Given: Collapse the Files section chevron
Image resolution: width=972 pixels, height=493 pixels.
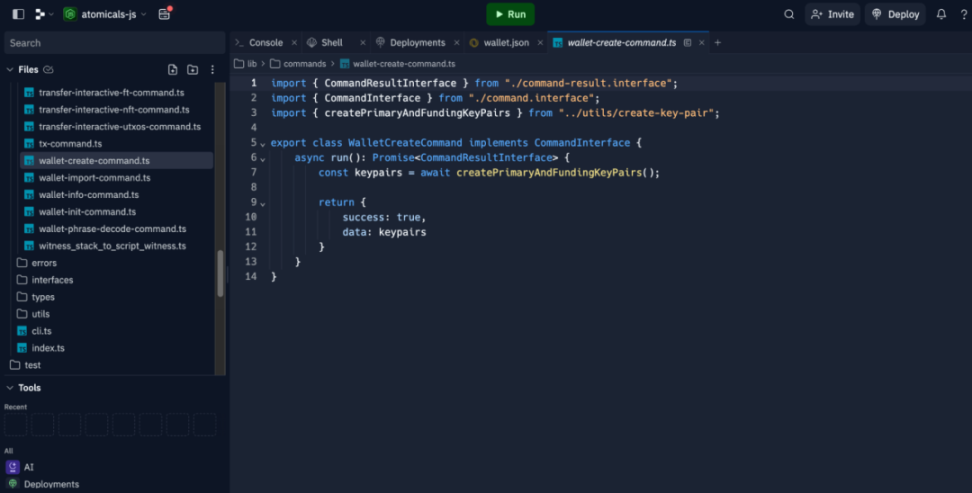Looking at the screenshot, I should pos(9,69).
